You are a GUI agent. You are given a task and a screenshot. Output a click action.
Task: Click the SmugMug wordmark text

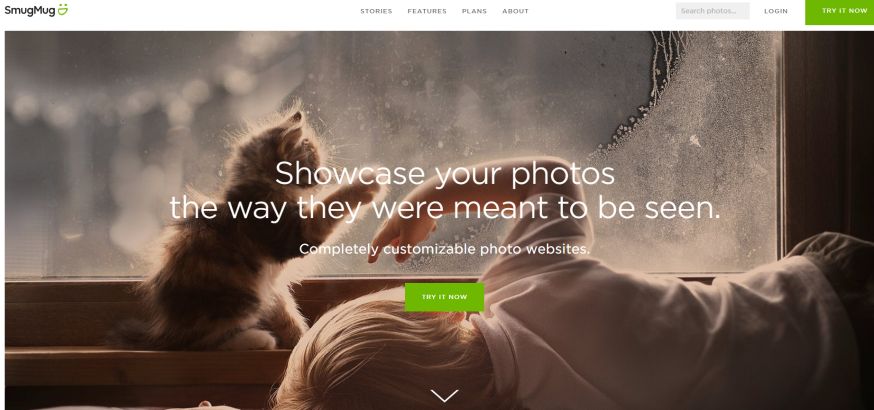click(x=30, y=10)
